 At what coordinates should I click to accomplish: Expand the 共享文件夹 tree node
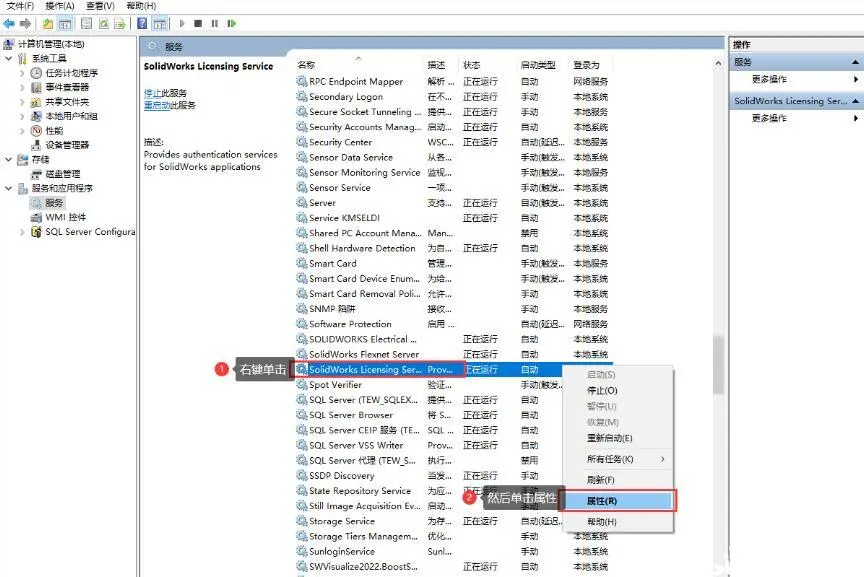click(x=22, y=102)
